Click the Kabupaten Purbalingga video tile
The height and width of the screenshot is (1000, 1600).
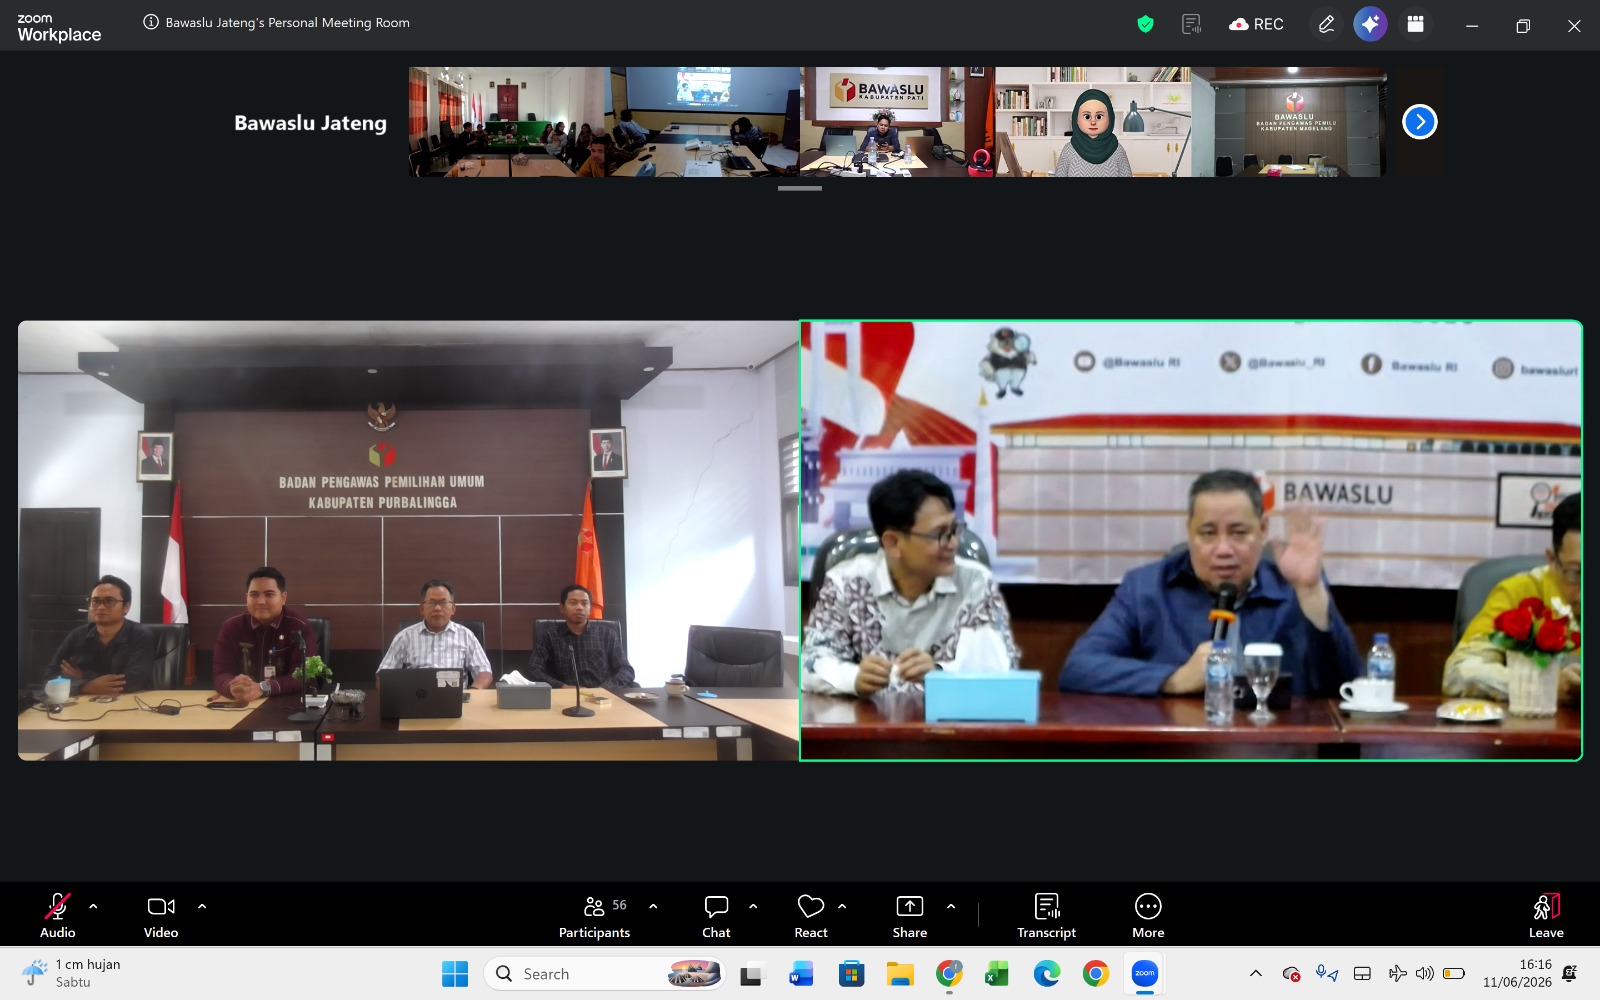point(408,541)
